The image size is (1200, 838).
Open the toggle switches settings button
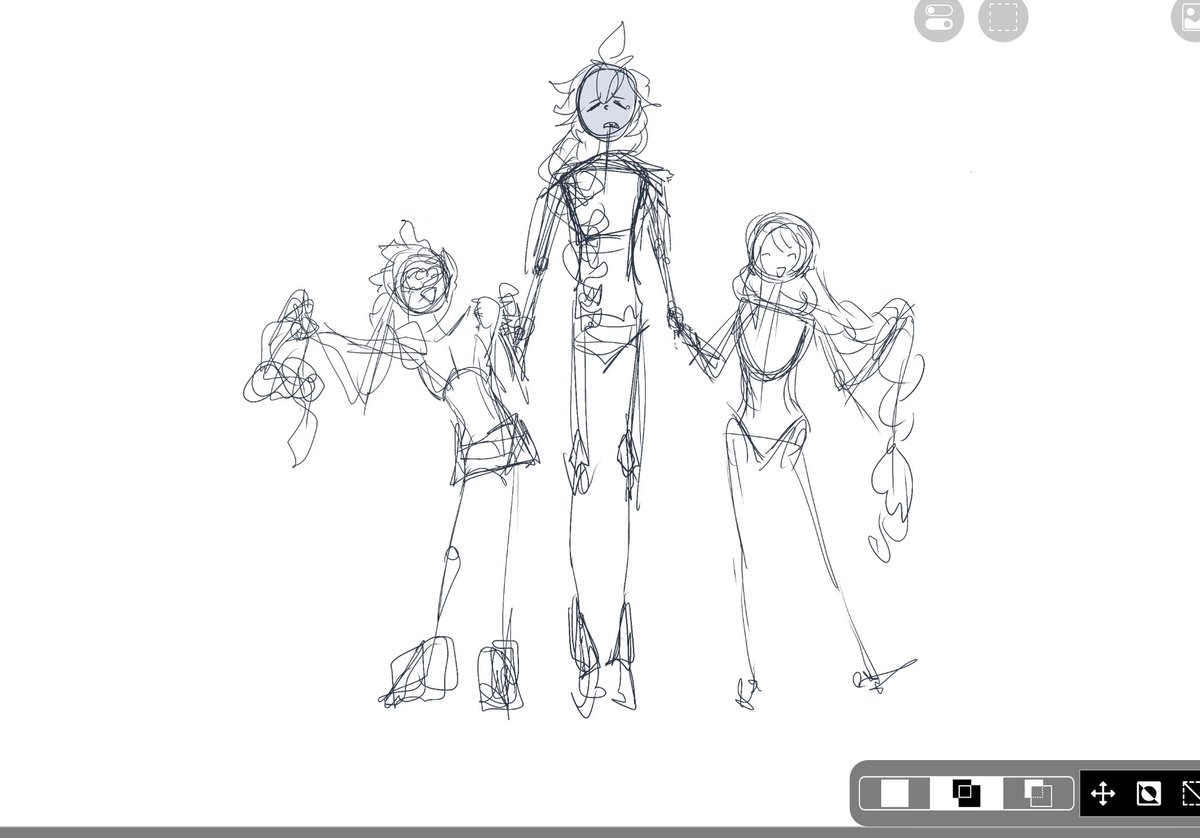pos(938,18)
